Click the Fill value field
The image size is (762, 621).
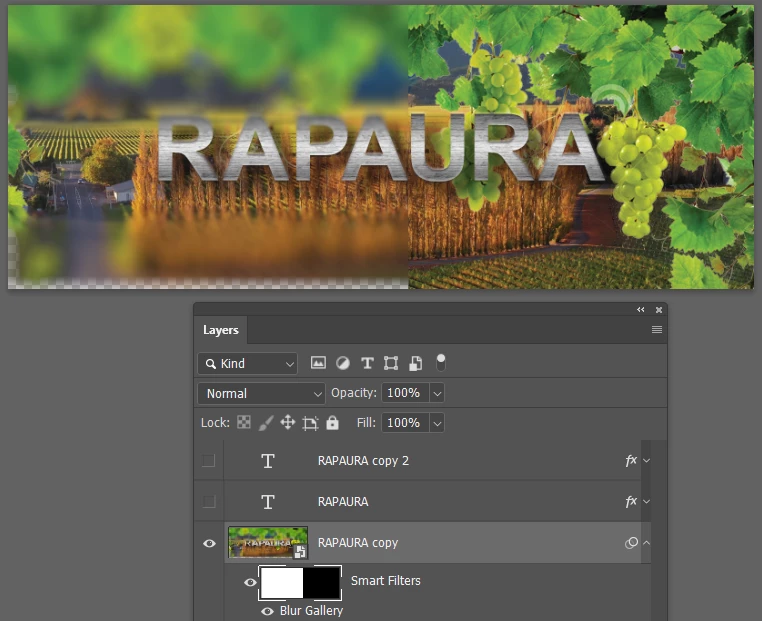405,423
